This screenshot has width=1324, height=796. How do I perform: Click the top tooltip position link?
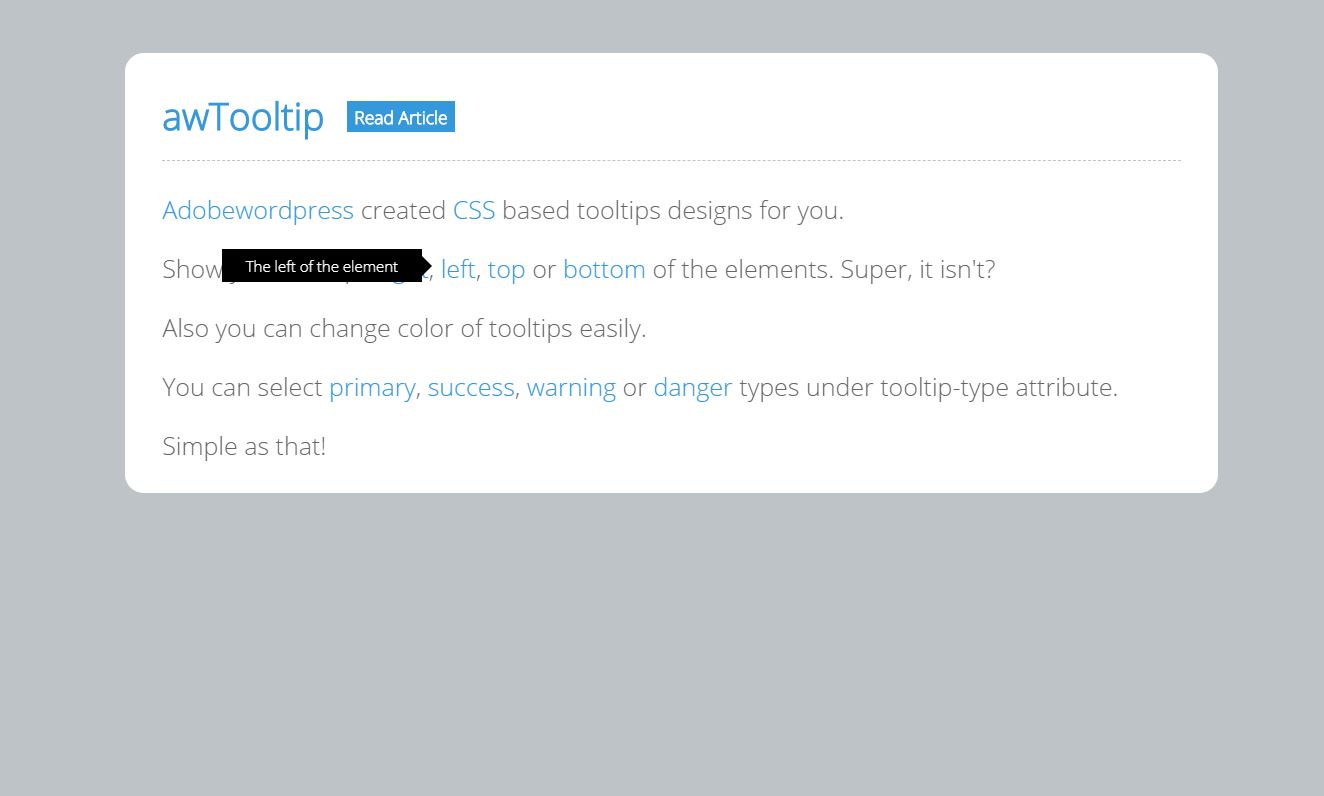(x=506, y=269)
